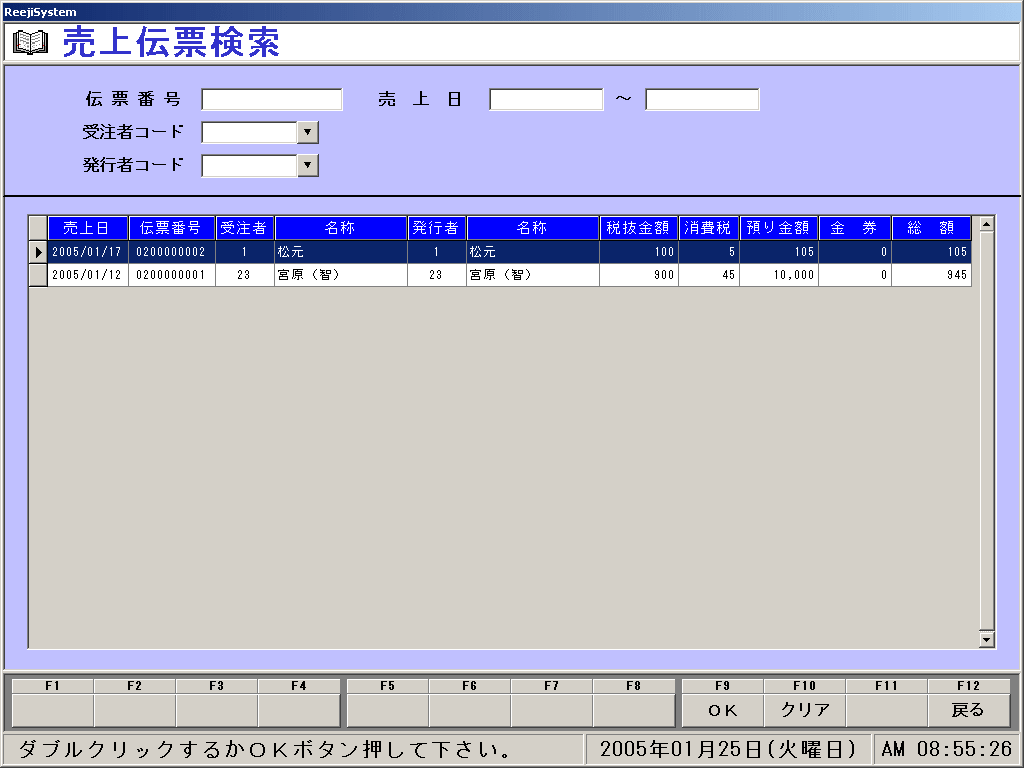Click the 預り金額 column header
Screen dimensions: 1024x768
[778, 228]
